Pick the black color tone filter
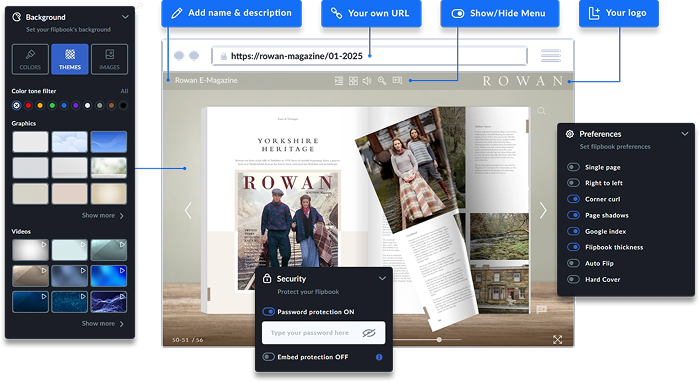Image resolution: width=700 pixels, height=382 pixels. (123, 106)
